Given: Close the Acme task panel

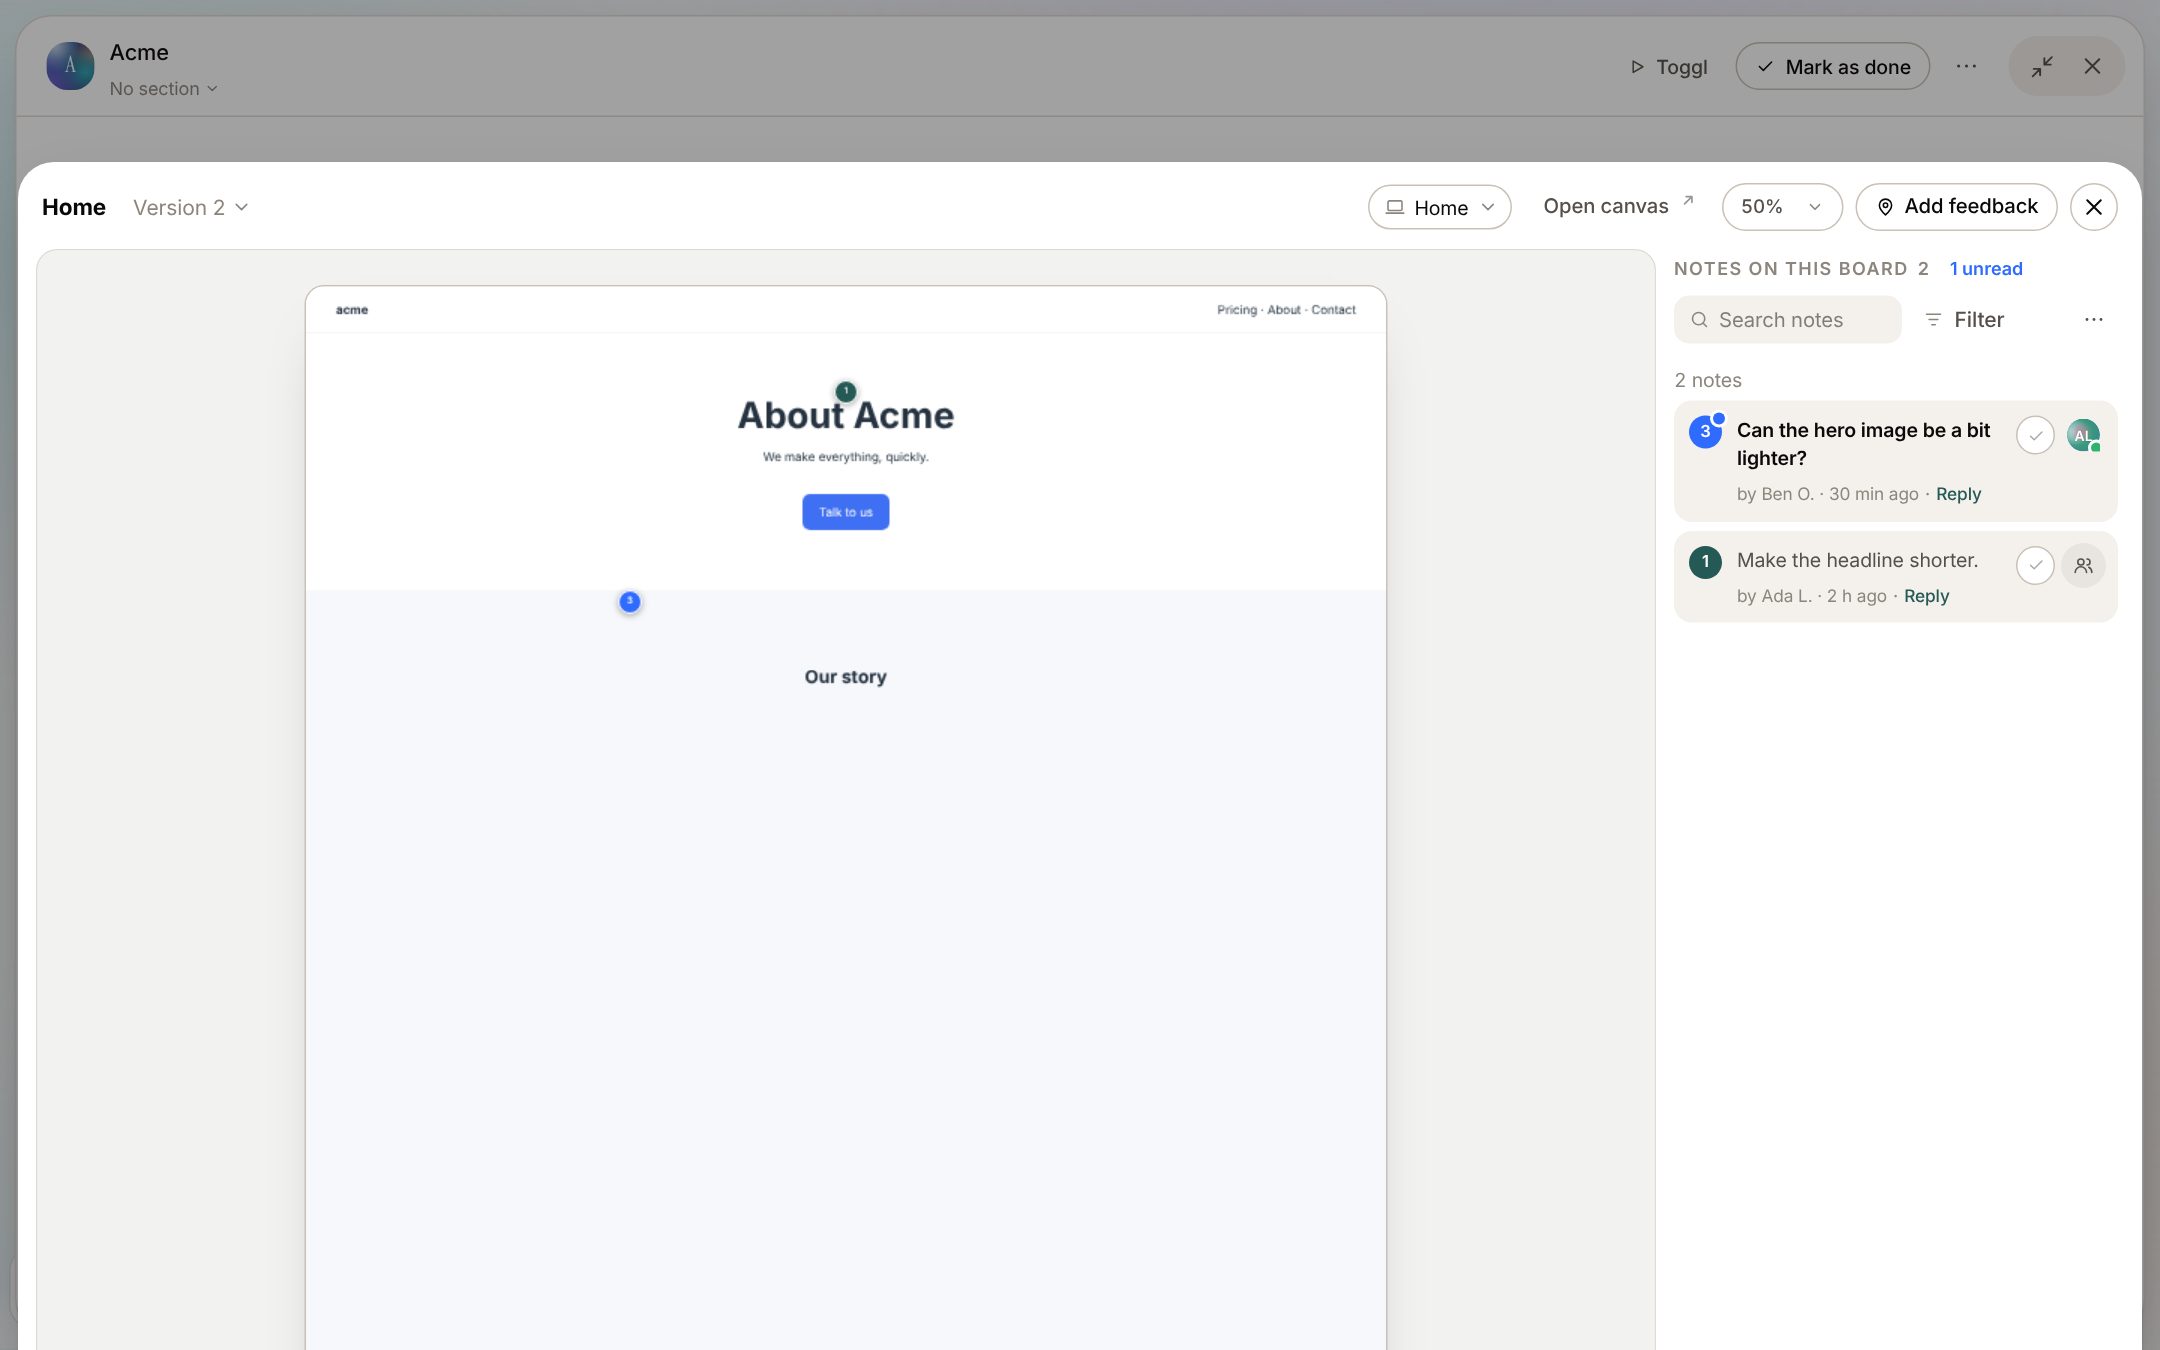Looking at the screenshot, I should pos(2092,66).
